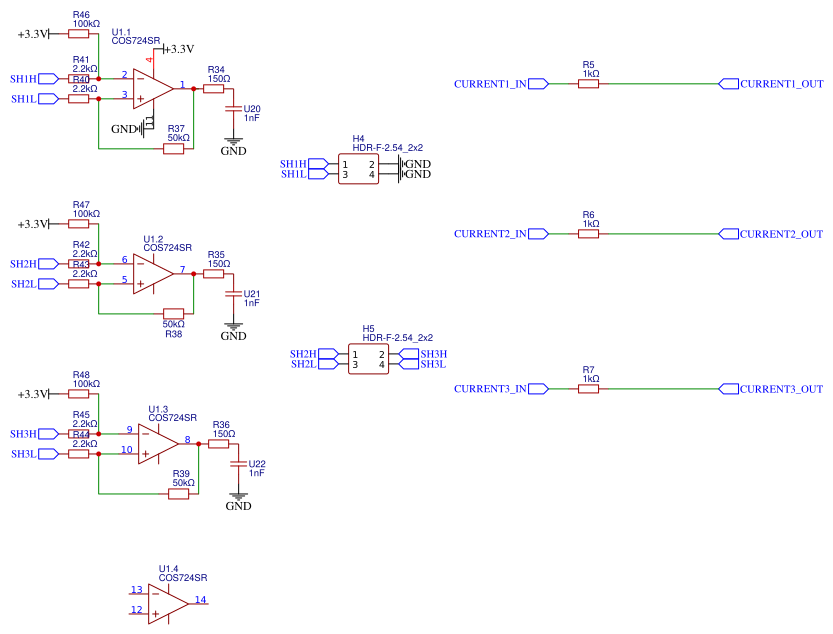This screenshot has width=833, height=634.
Task: Select resistor R7 1kΩ symbol
Action: (588, 389)
